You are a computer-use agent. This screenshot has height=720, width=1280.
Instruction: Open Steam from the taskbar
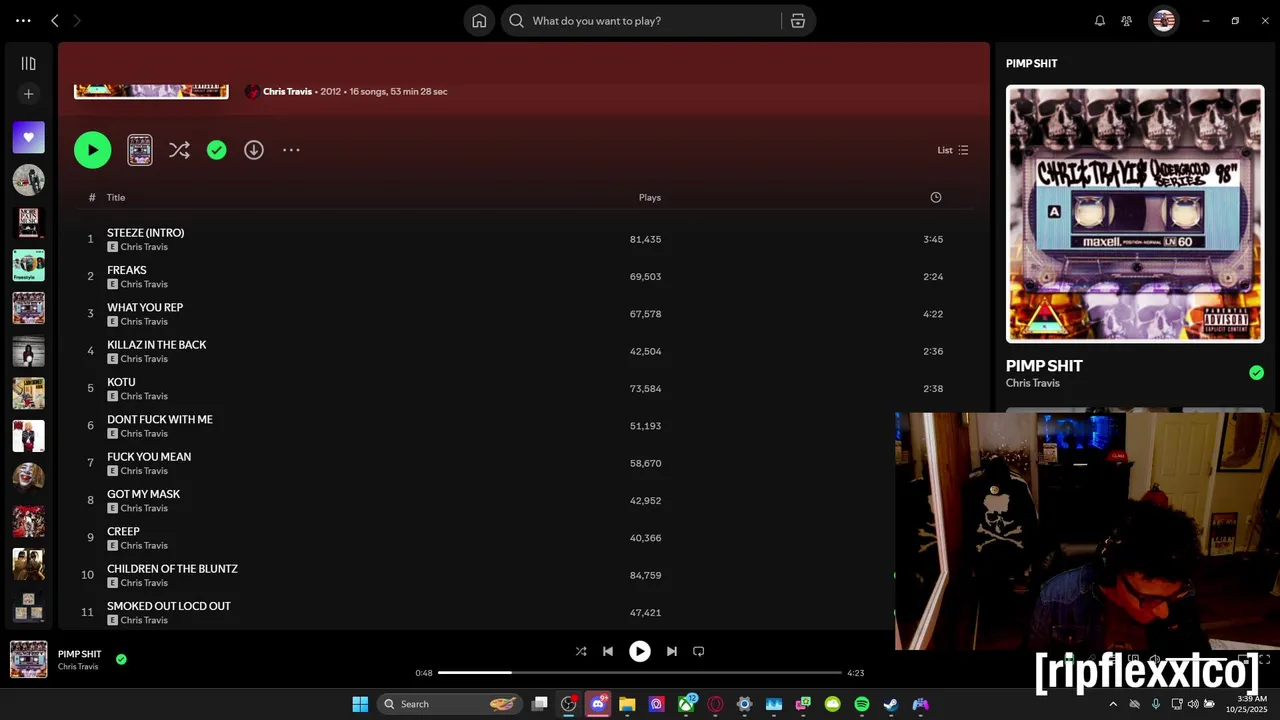coord(891,704)
